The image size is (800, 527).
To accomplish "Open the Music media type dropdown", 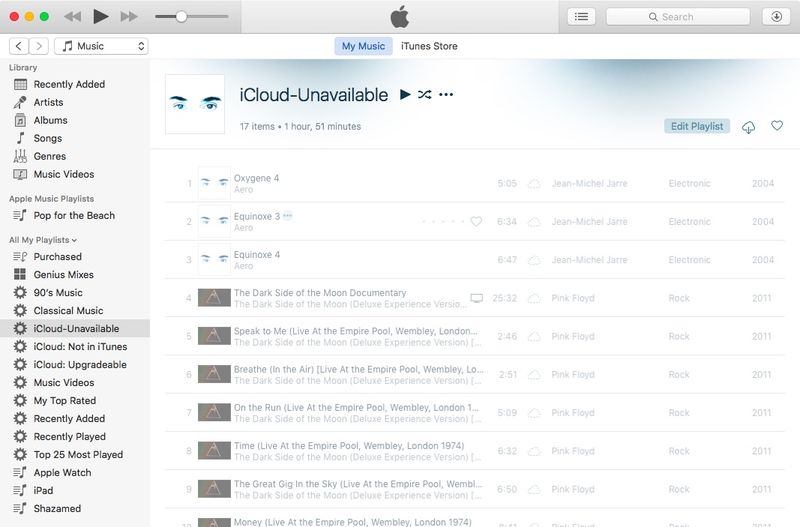I will click(101, 46).
